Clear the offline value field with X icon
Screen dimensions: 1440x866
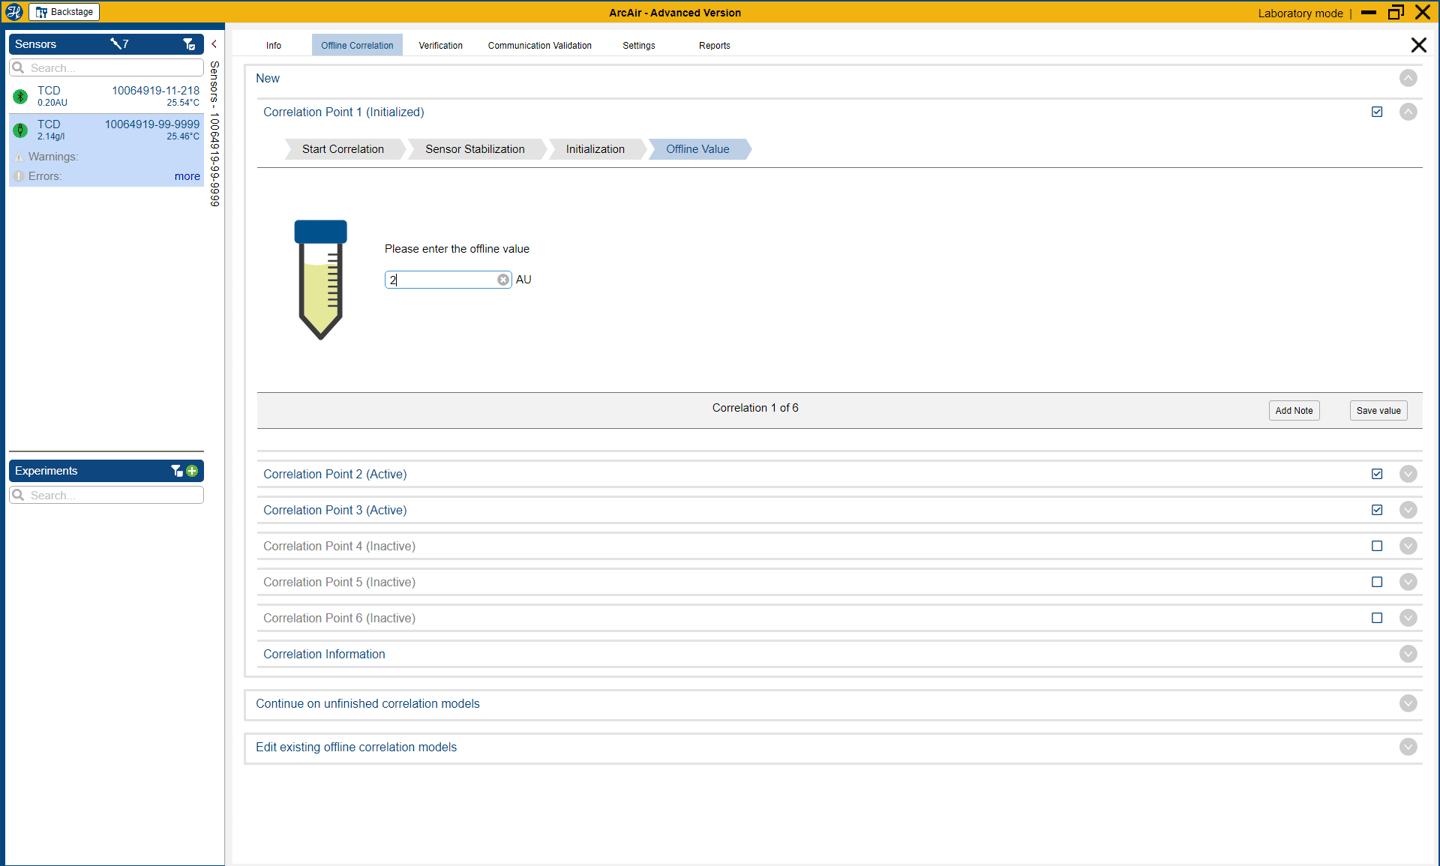pyautogui.click(x=503, y=280)
